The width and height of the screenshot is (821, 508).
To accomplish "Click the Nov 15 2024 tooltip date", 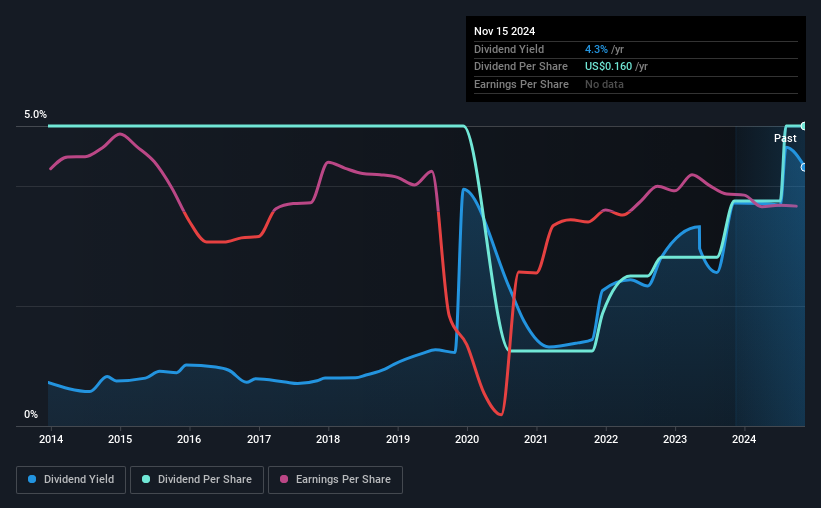I will coord(504,31).
